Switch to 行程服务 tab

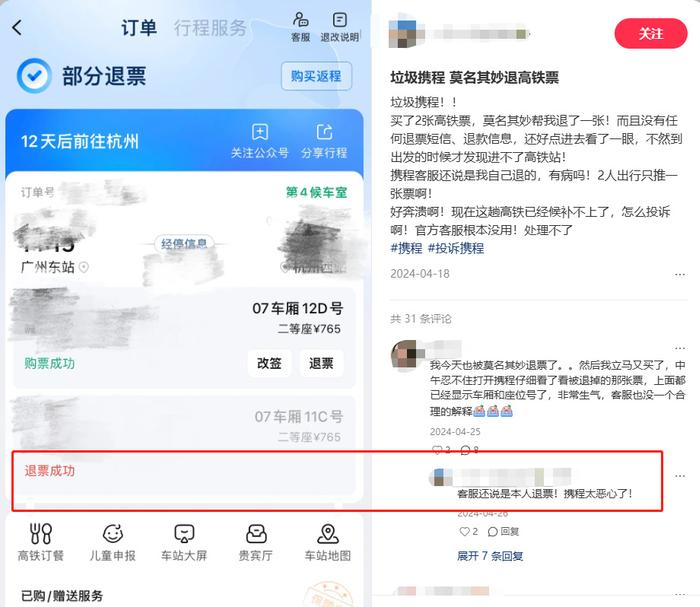pyautogui.click(x=210, y=28)
